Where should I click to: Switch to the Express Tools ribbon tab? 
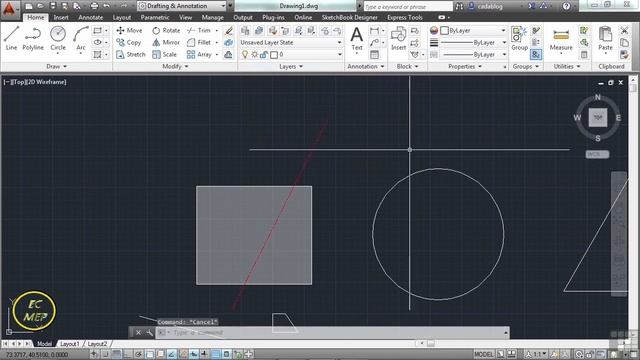[x=405, y=18]
